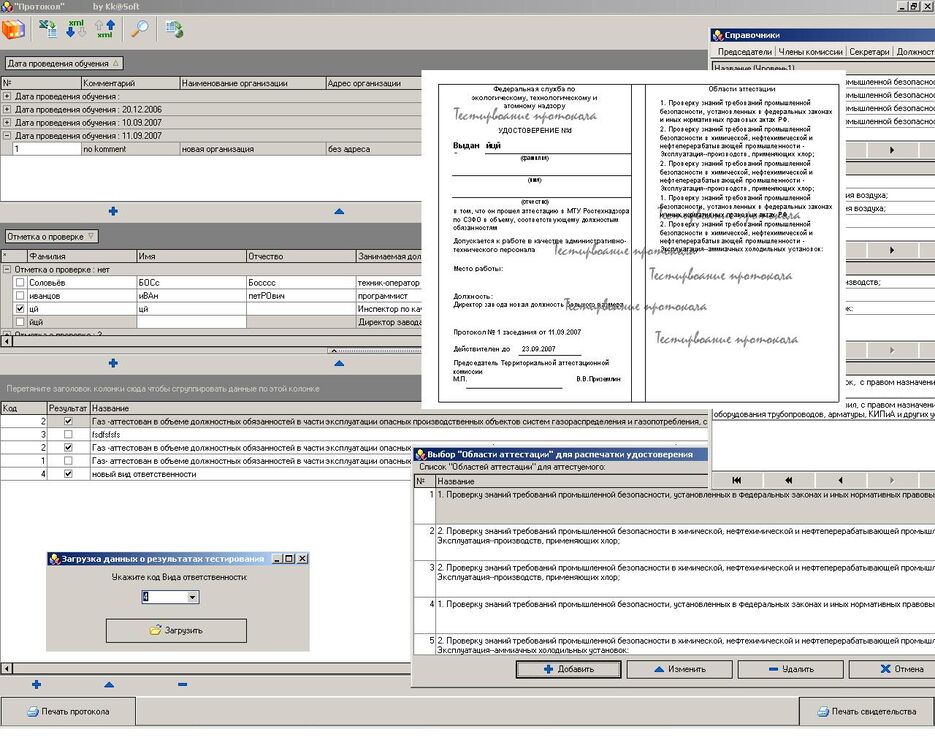
Task: Click the Загрузить button
Action: pos(176,630)
